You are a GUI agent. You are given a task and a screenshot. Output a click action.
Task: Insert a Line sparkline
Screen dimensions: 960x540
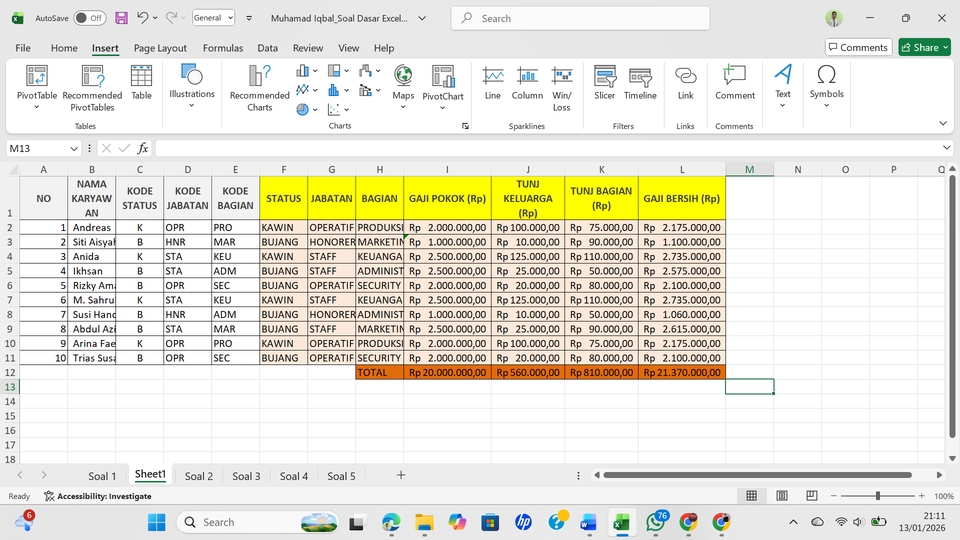492,83
